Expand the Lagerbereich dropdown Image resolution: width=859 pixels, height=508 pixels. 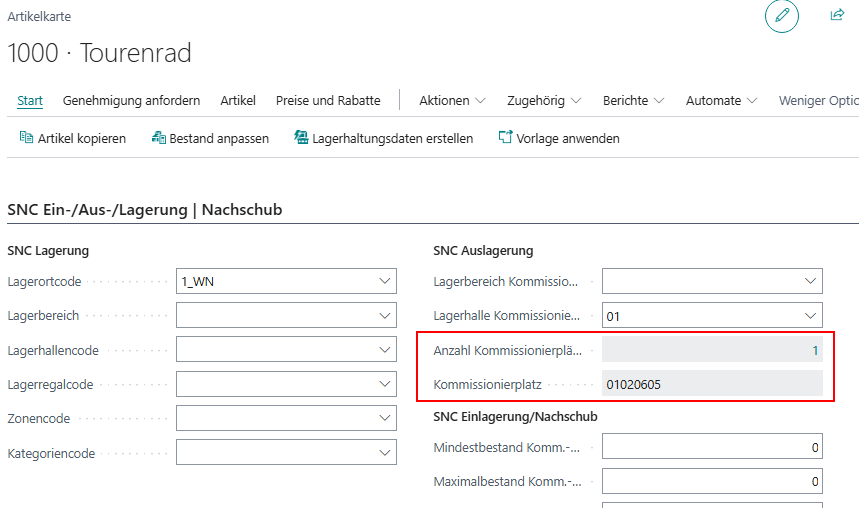click(x=385, y=316)
